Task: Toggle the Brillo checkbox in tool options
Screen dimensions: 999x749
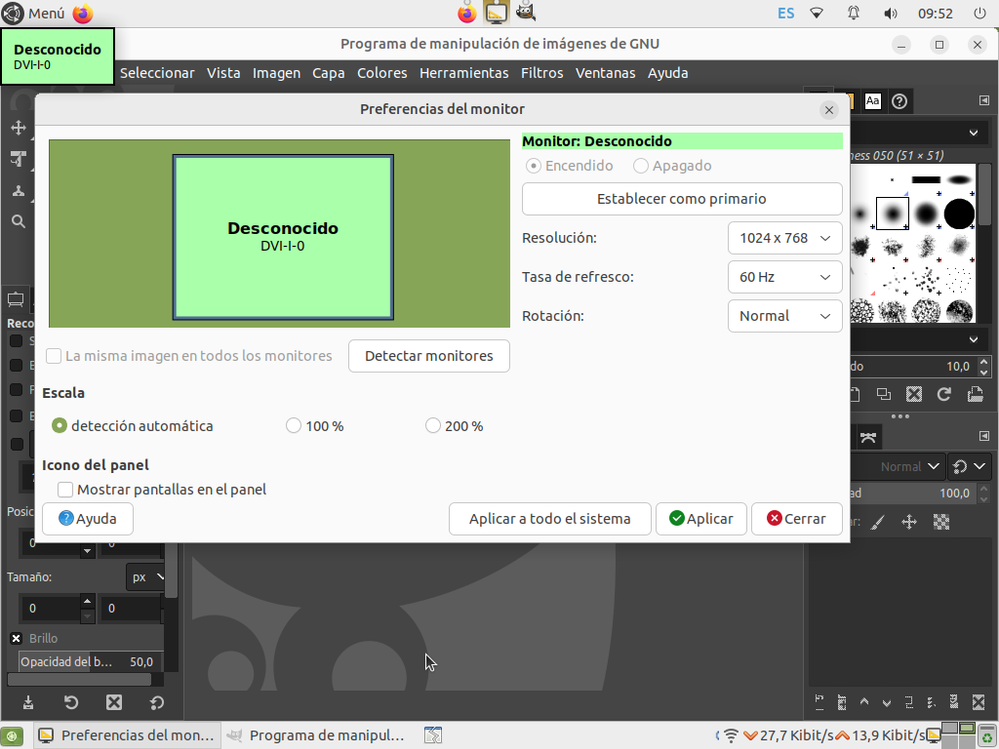Action: [17, 638]
